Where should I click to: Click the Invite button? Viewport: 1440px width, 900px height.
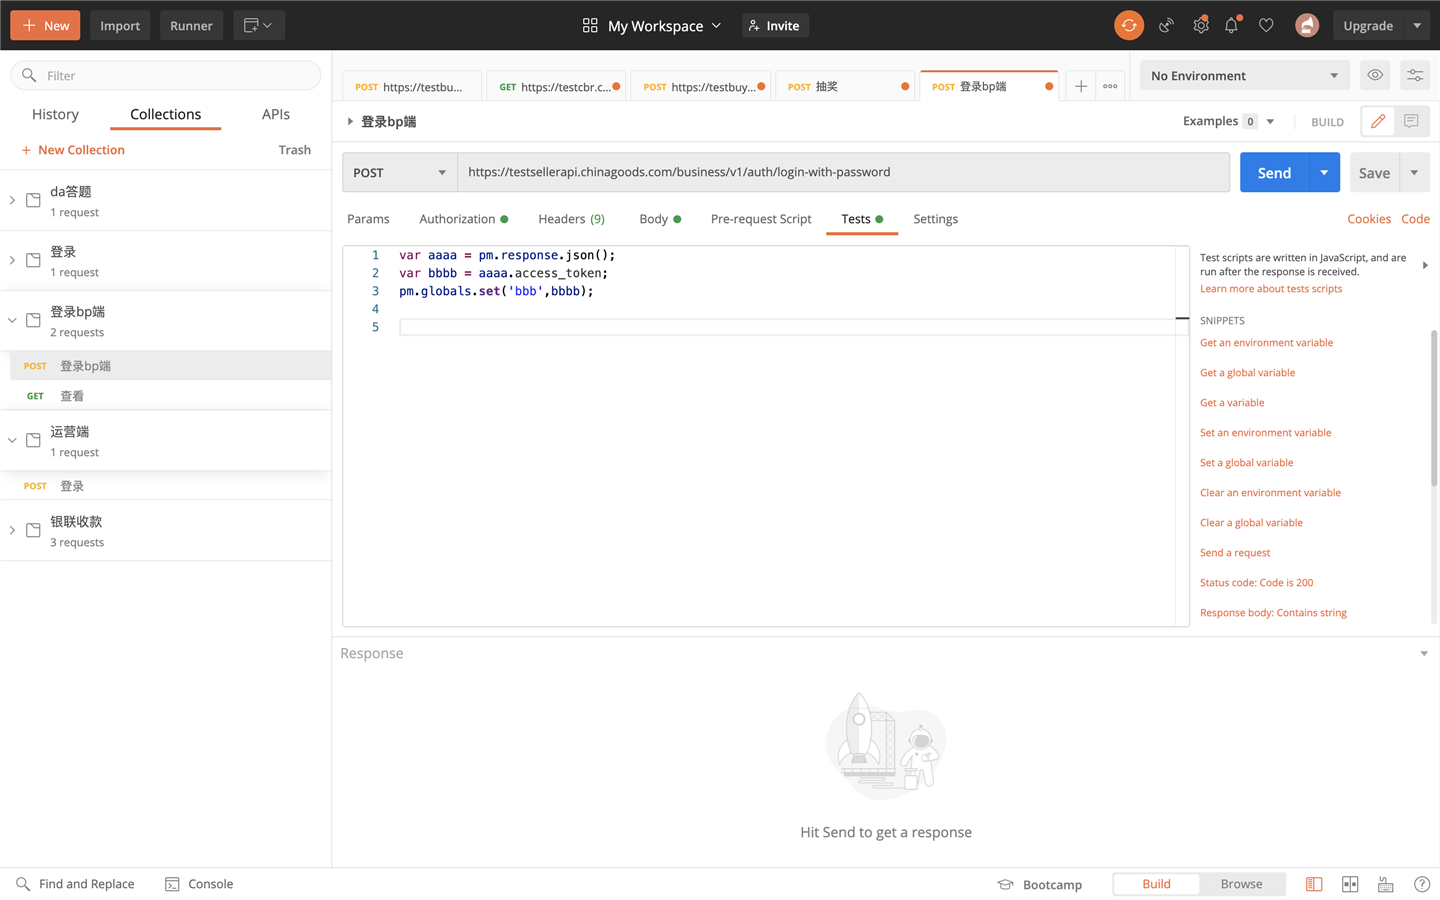(775, 26)
